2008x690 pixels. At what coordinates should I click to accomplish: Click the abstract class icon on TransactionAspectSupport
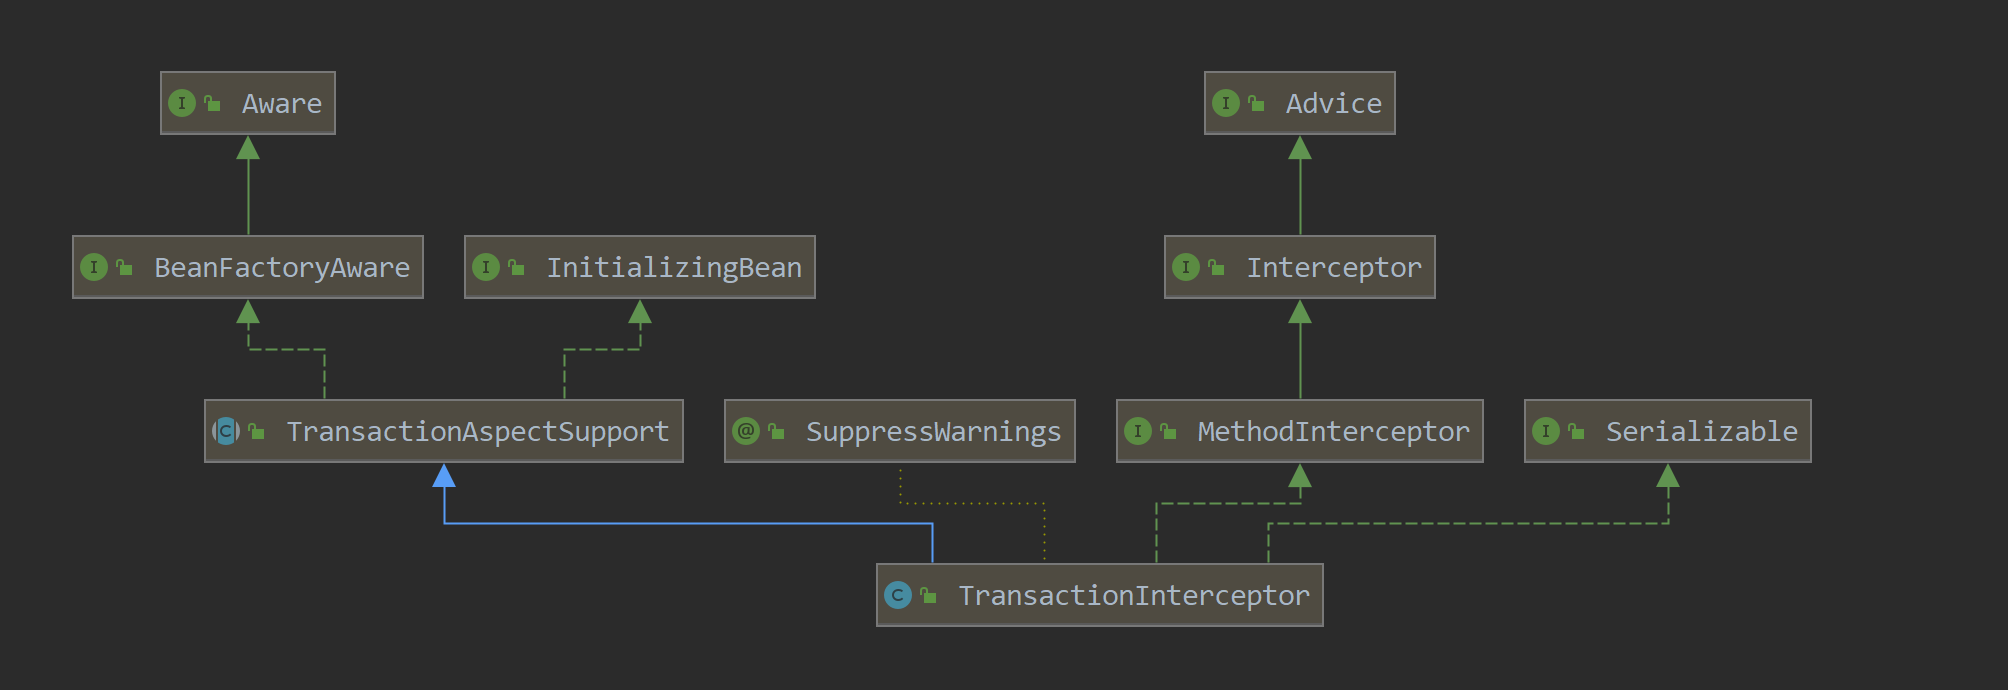(x=226, y=431)
